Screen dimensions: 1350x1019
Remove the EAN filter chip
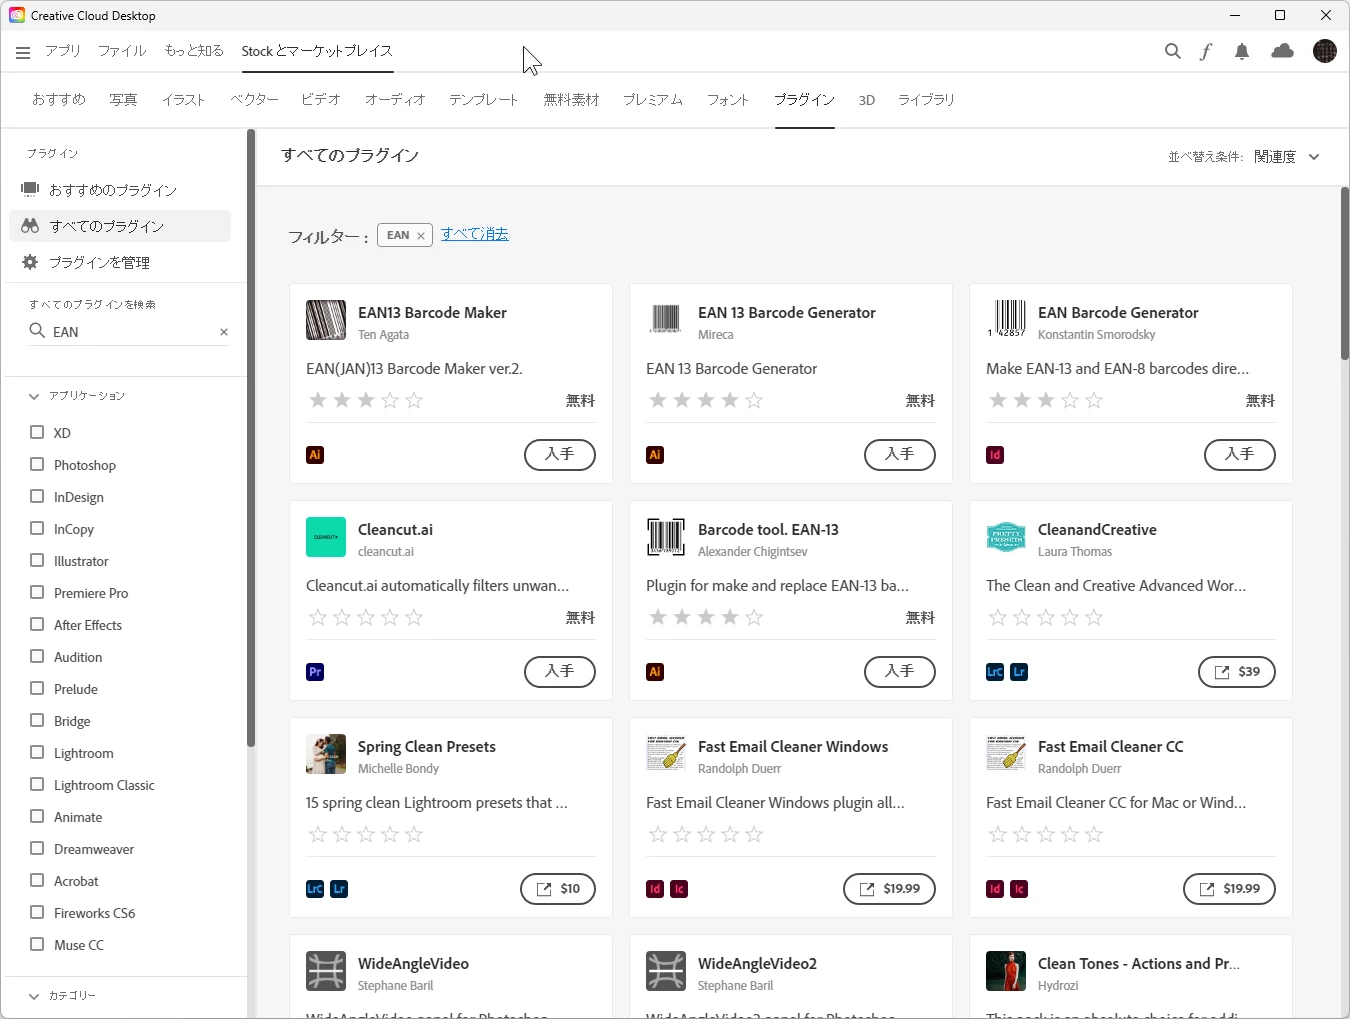coord(421,236)
